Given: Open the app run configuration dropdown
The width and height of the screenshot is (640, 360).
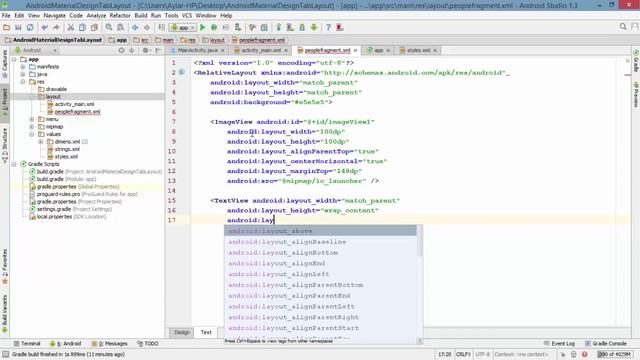Looking at the screenshot, I should coord(183,28).
